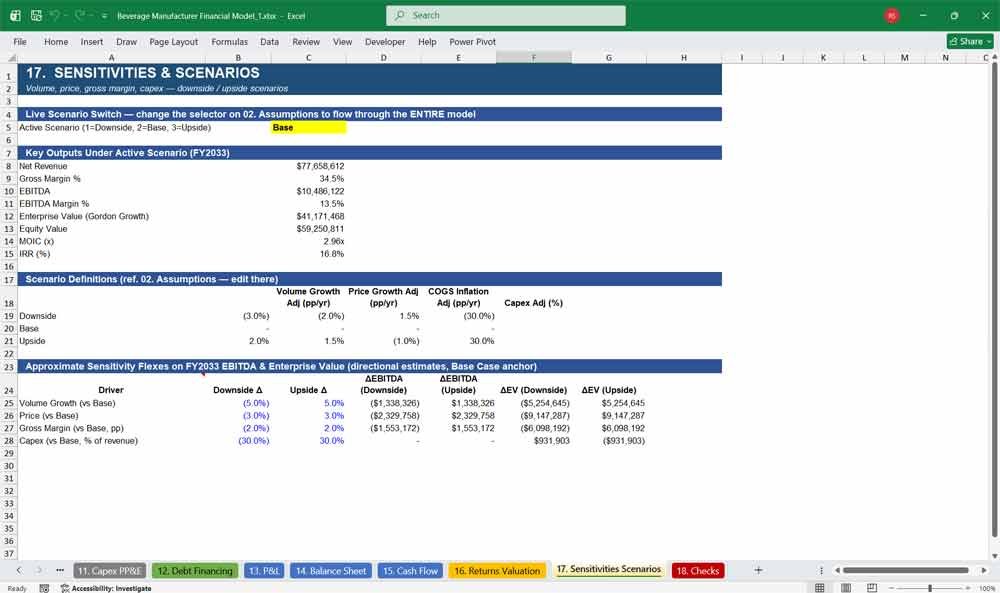Screen dimensions: 1000x593
Task: Open Customize Quick Access Toolbar arrow
Action: [x=104, y=16]
